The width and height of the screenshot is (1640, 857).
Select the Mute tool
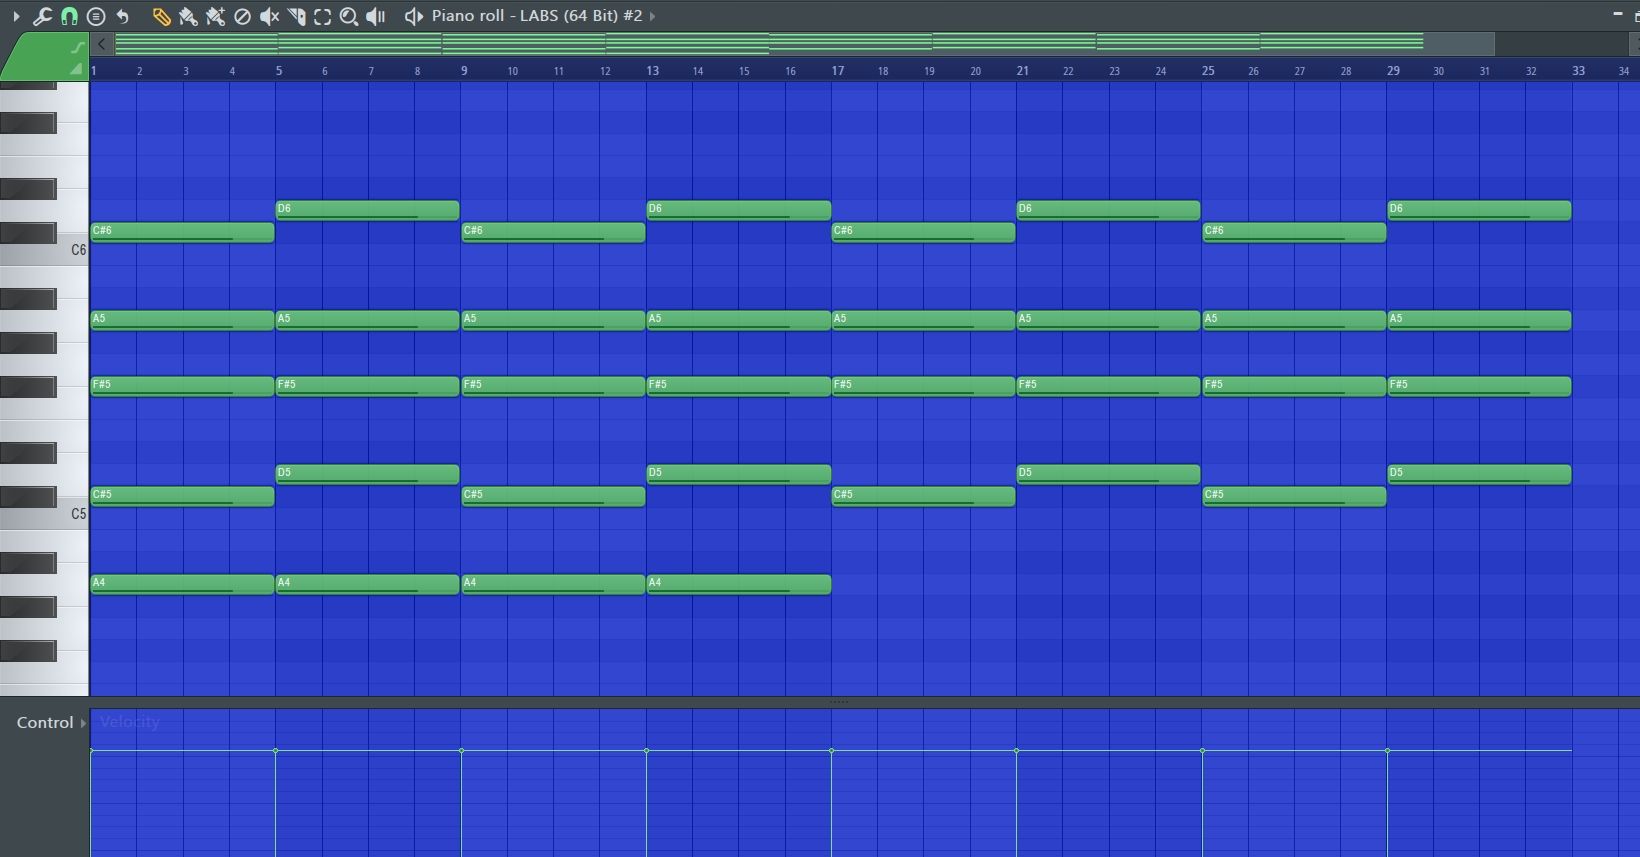click(269, 16)
